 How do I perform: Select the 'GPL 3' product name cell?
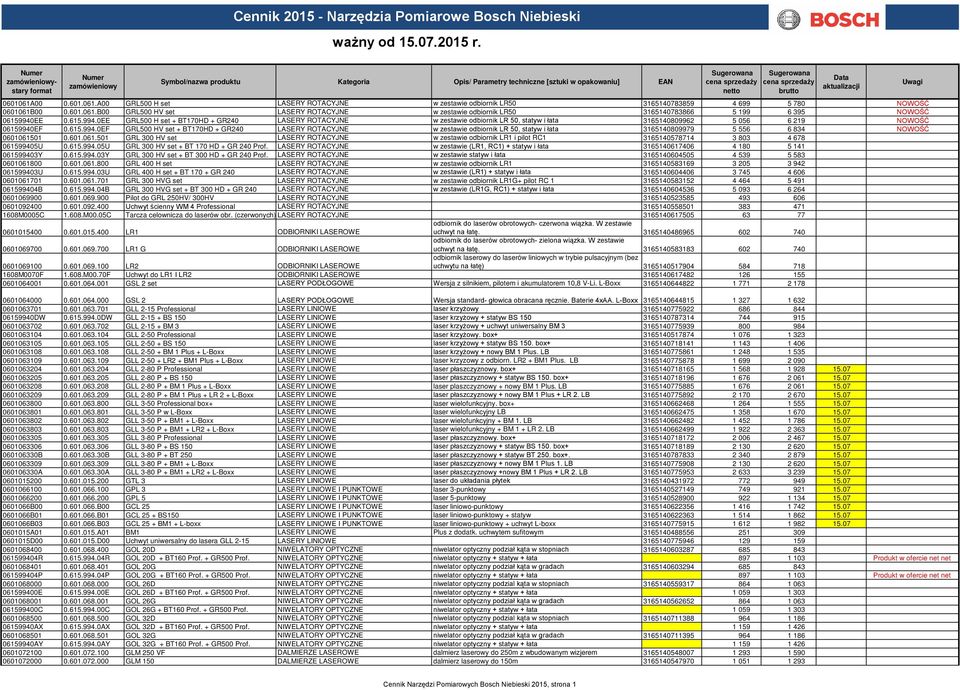[x=200, y=489]
